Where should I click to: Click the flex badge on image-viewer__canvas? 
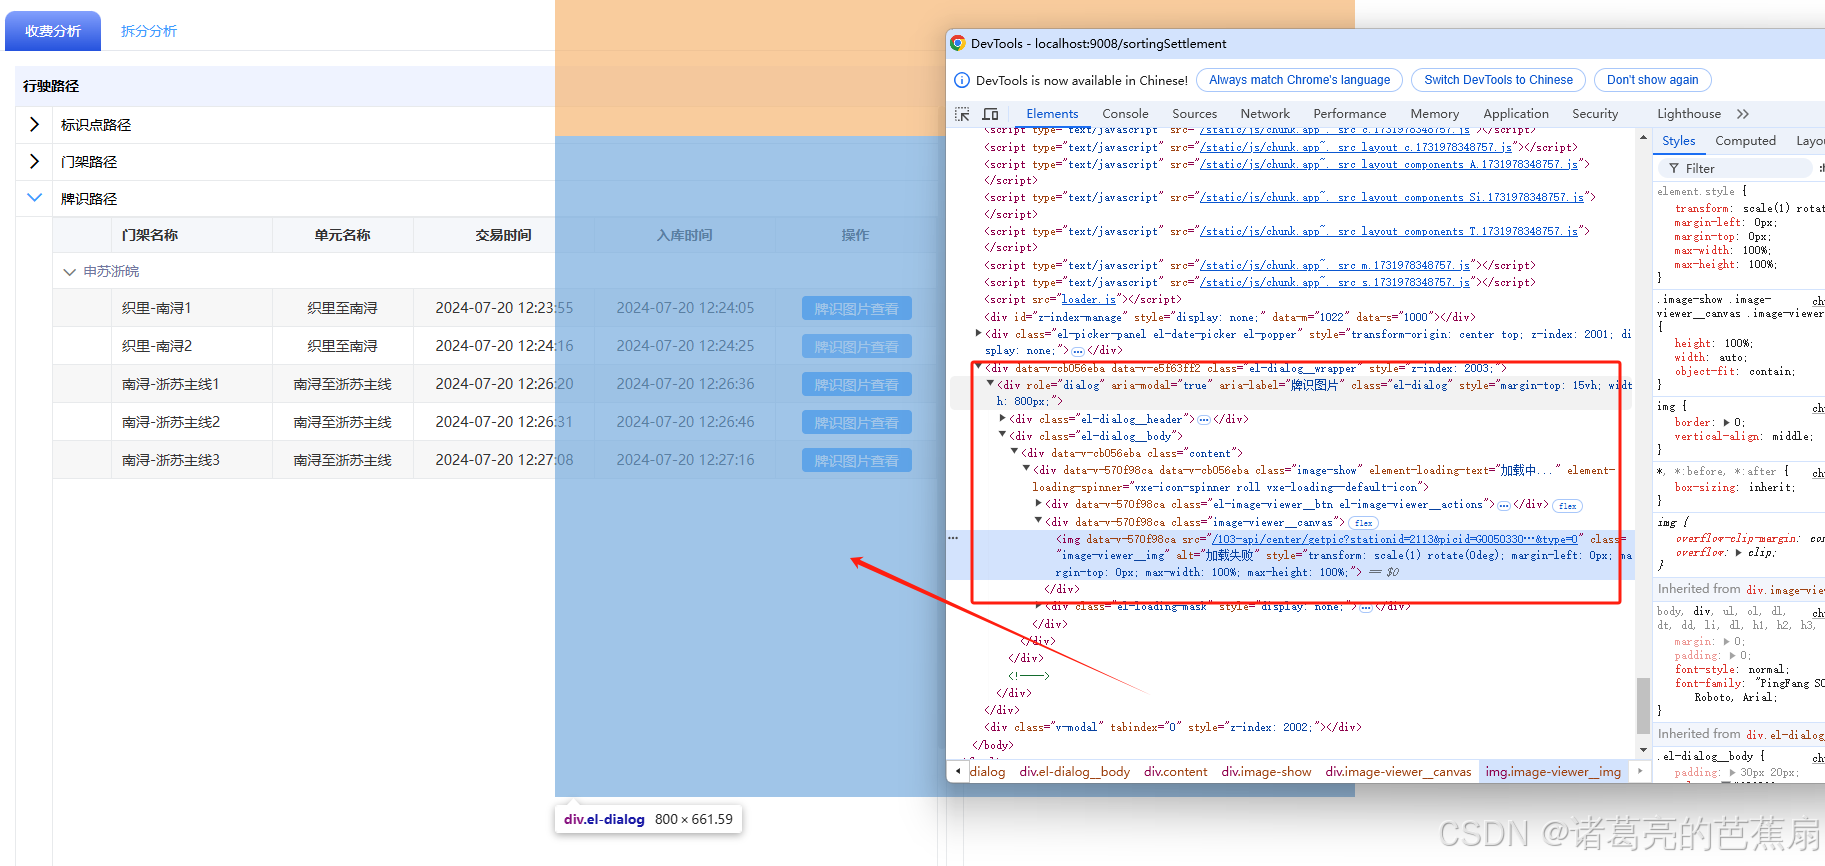pyautogui.click(x=1363, y=523)
